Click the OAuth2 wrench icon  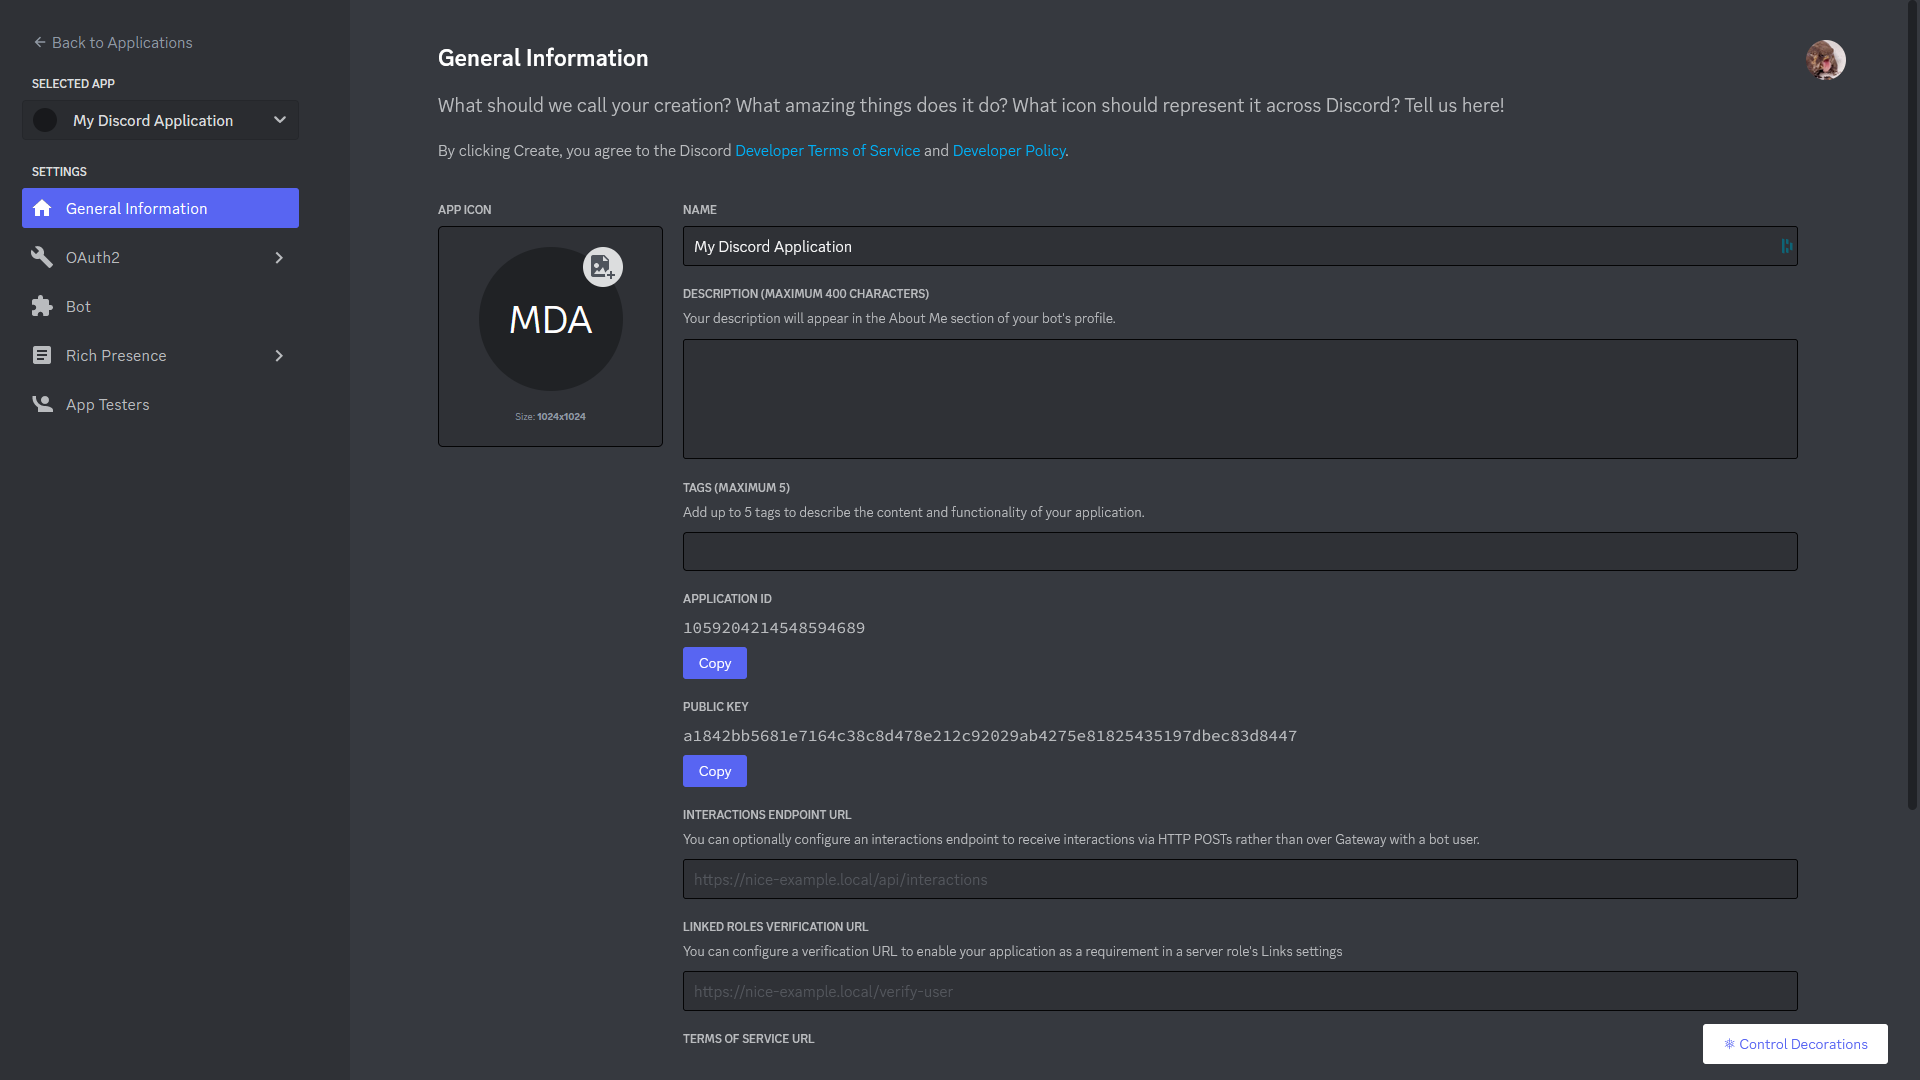[x=42, y=257]
